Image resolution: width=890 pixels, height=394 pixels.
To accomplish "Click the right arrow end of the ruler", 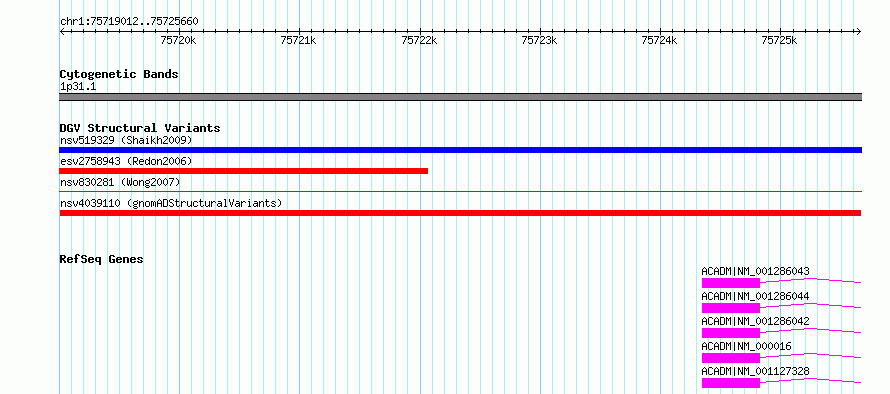I will (x=859, y=32).
